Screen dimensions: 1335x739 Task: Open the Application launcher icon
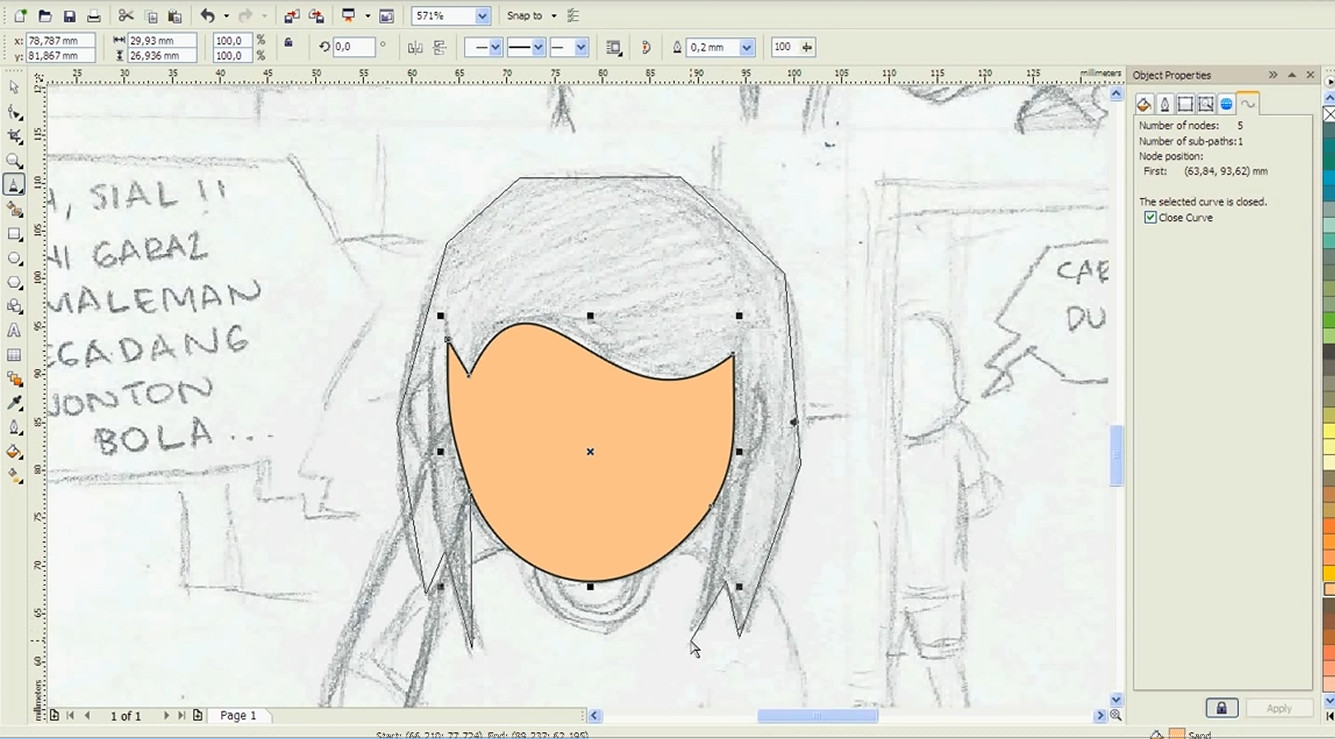349,16
